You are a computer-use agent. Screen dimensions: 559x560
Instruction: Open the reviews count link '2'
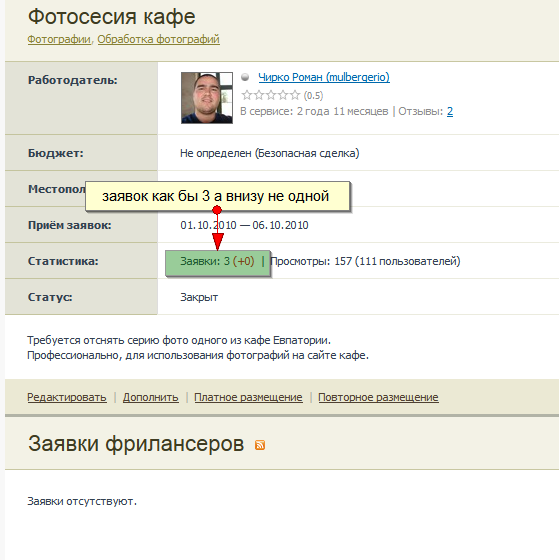point(450,111)
